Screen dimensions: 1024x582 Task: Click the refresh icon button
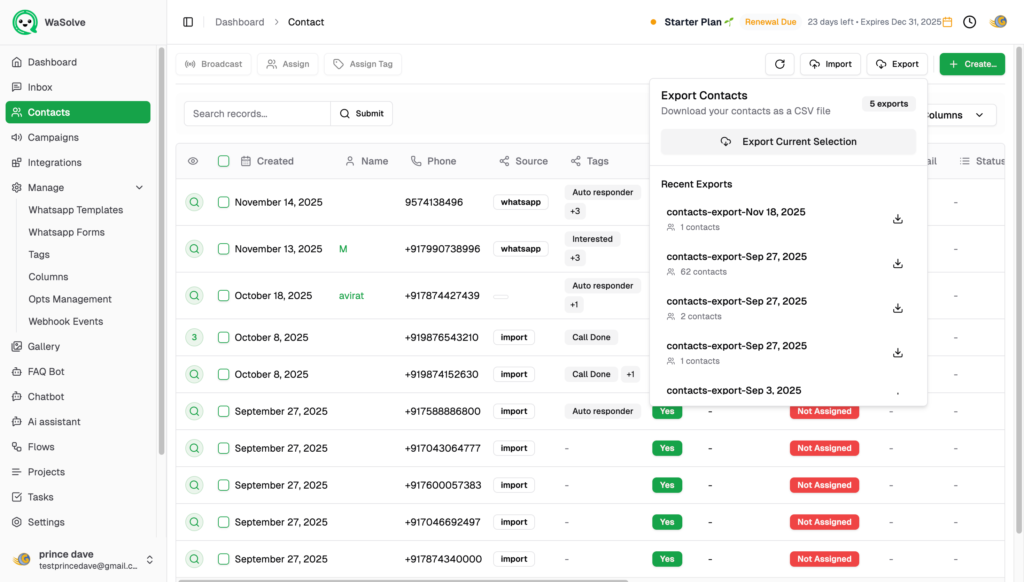779,64
